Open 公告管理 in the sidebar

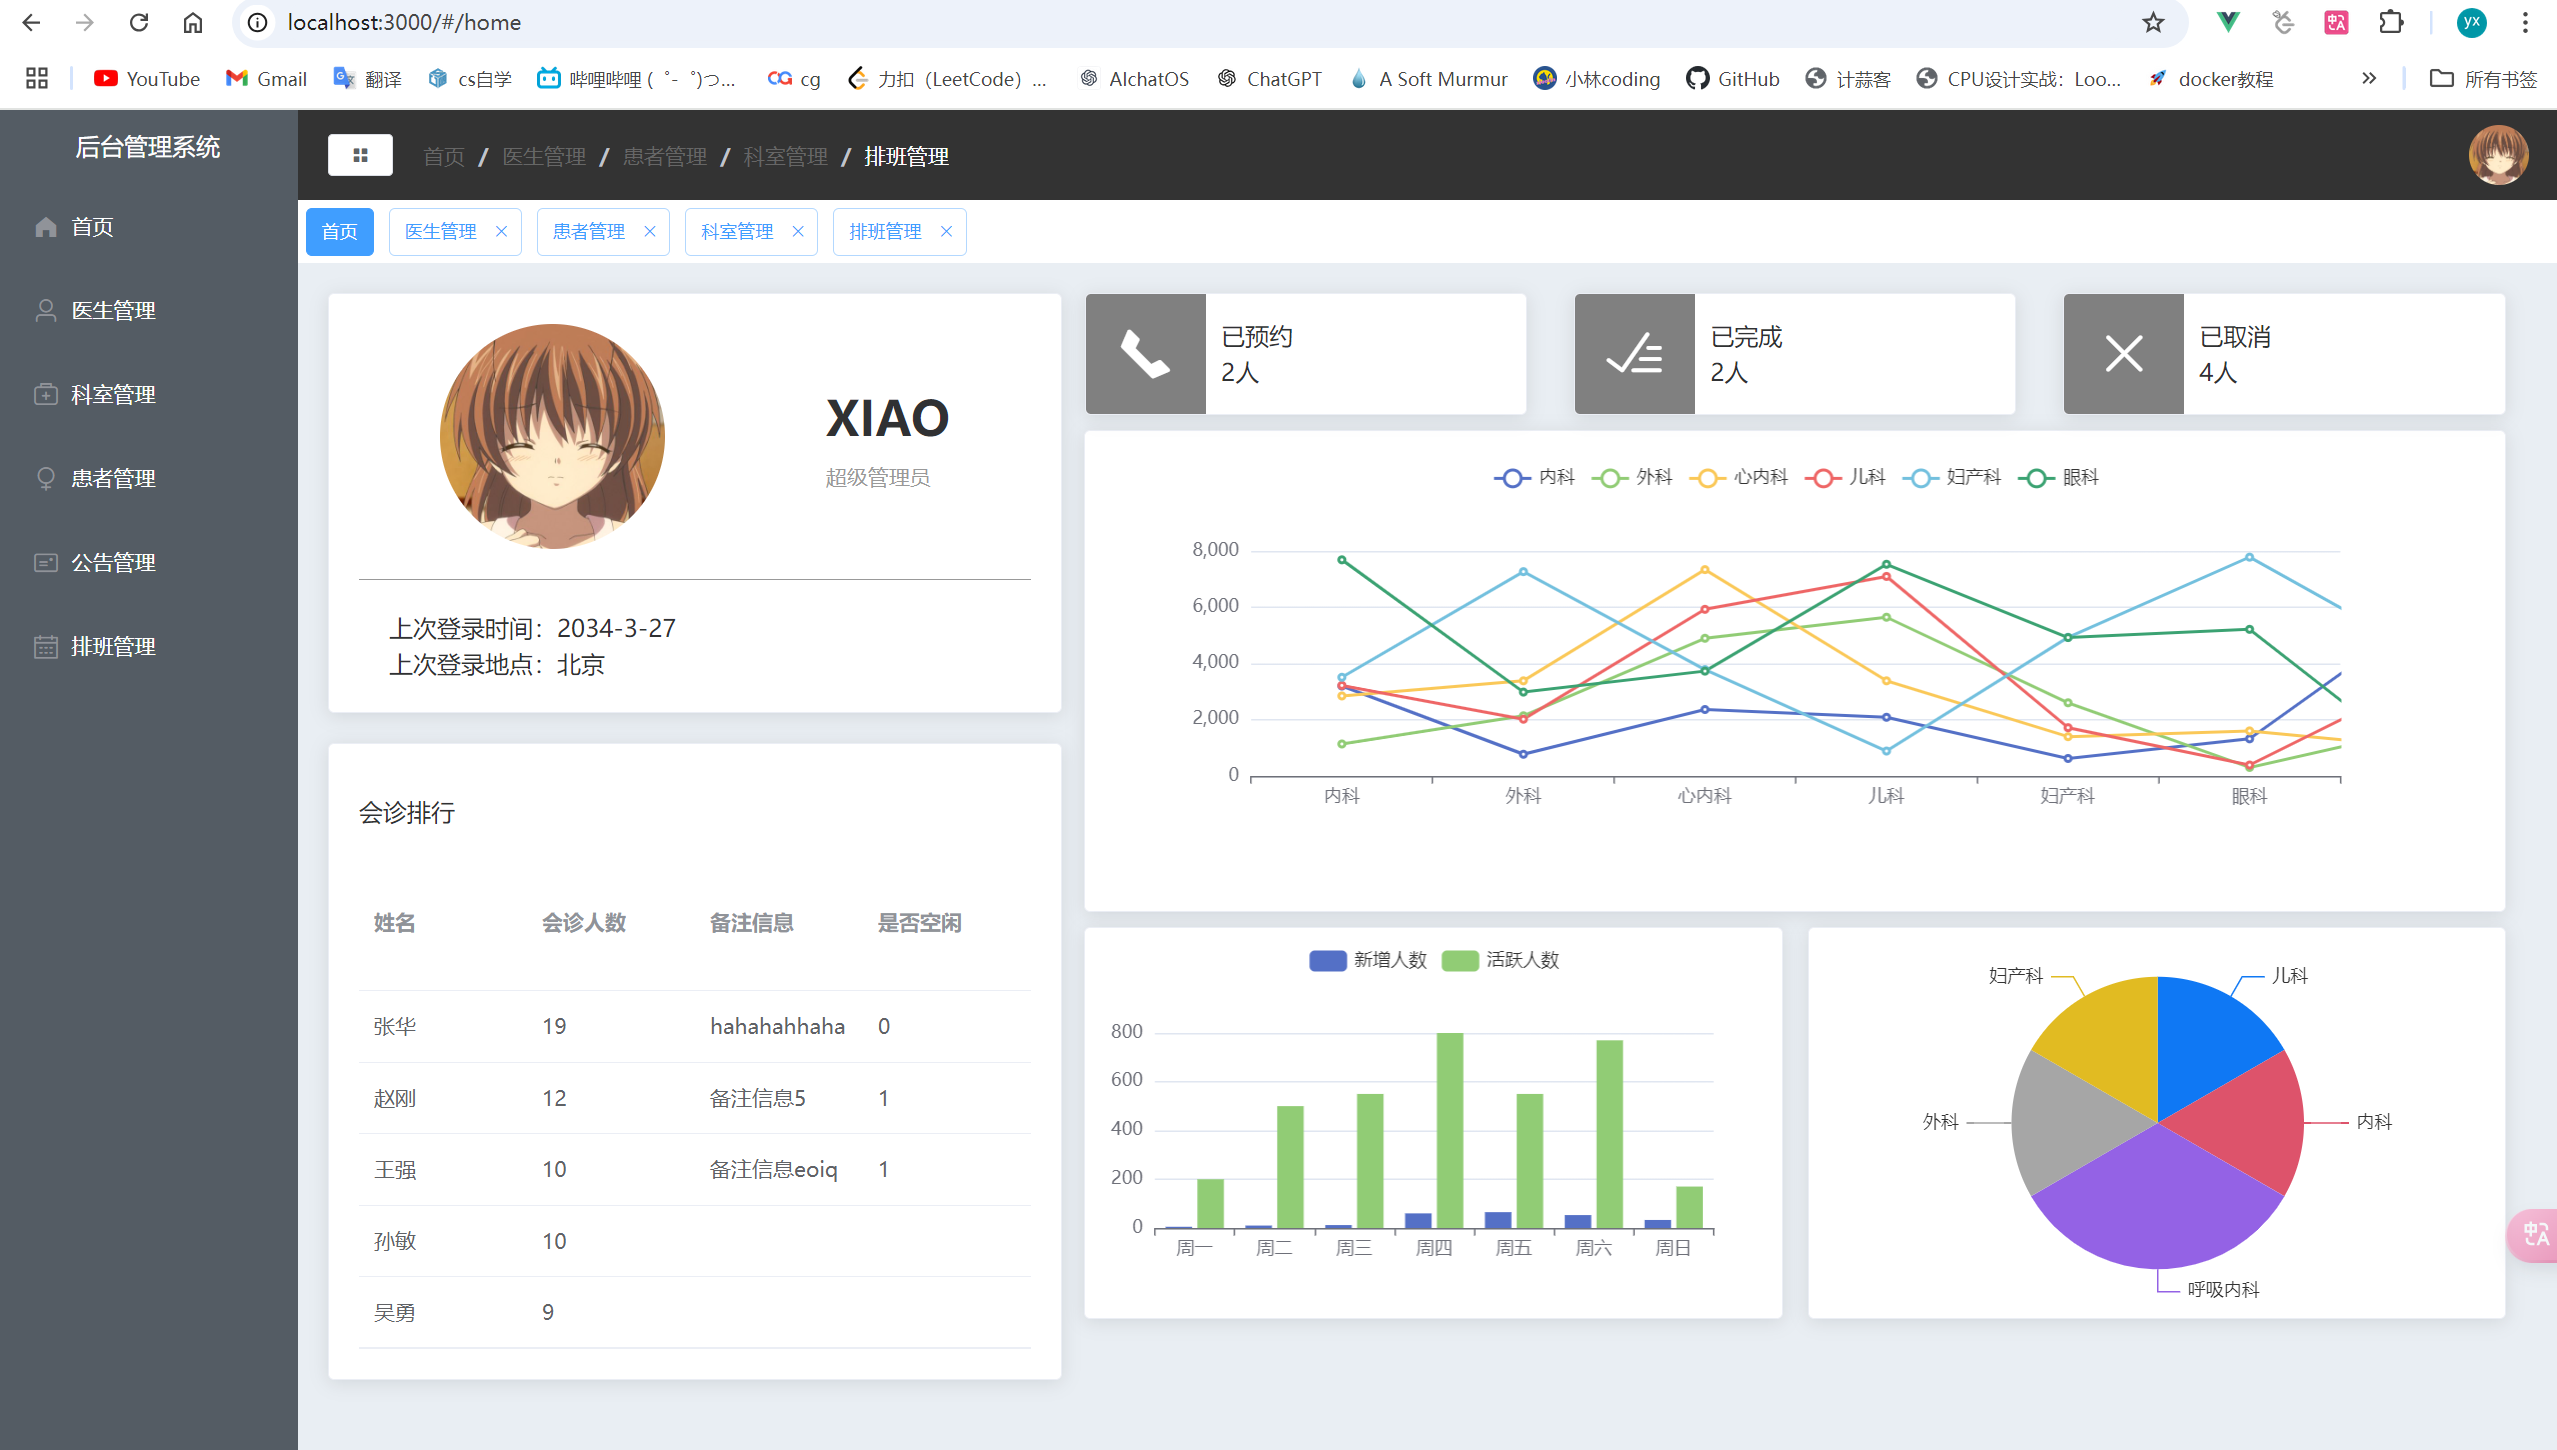pyautogui.click(x=113, y=563)
